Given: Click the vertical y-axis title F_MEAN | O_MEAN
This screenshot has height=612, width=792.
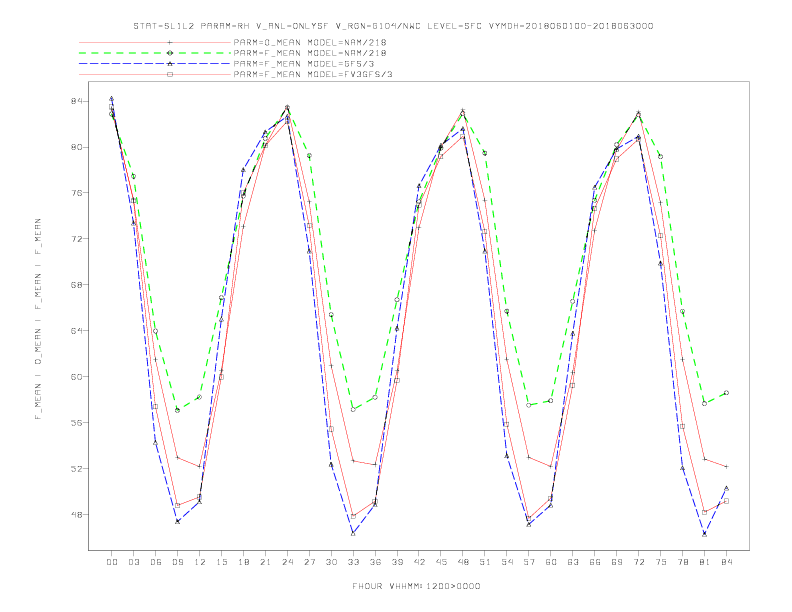Looking at the screenshot, I should [x=38, y=319].
